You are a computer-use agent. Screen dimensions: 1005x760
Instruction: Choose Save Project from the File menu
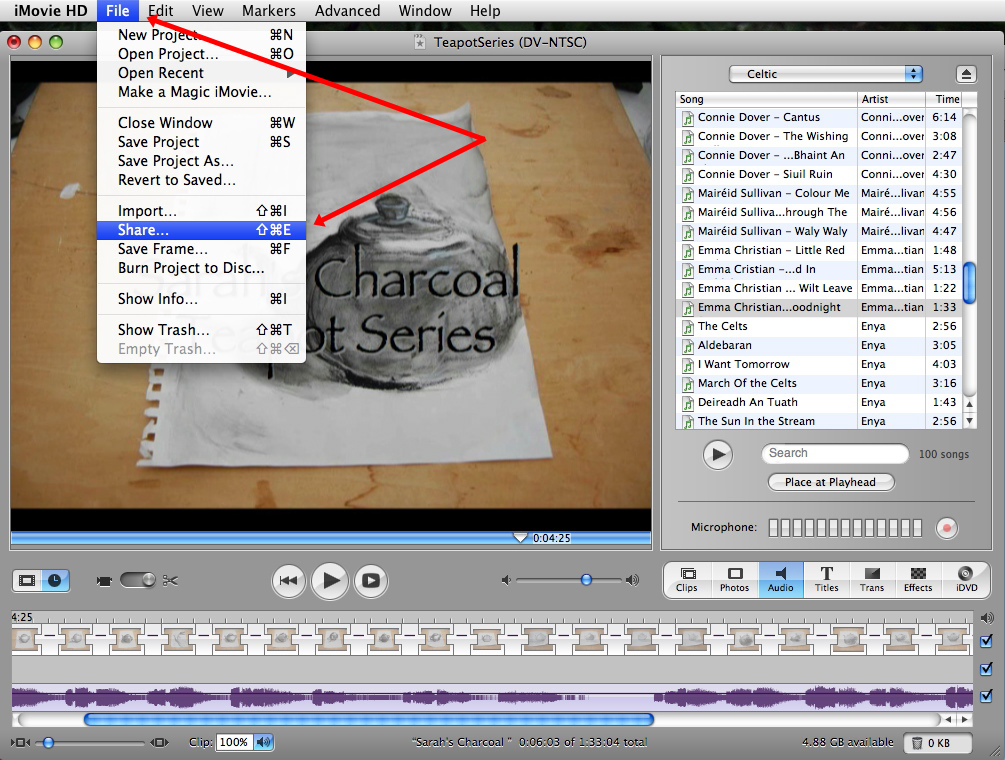(x=201, y=142)
